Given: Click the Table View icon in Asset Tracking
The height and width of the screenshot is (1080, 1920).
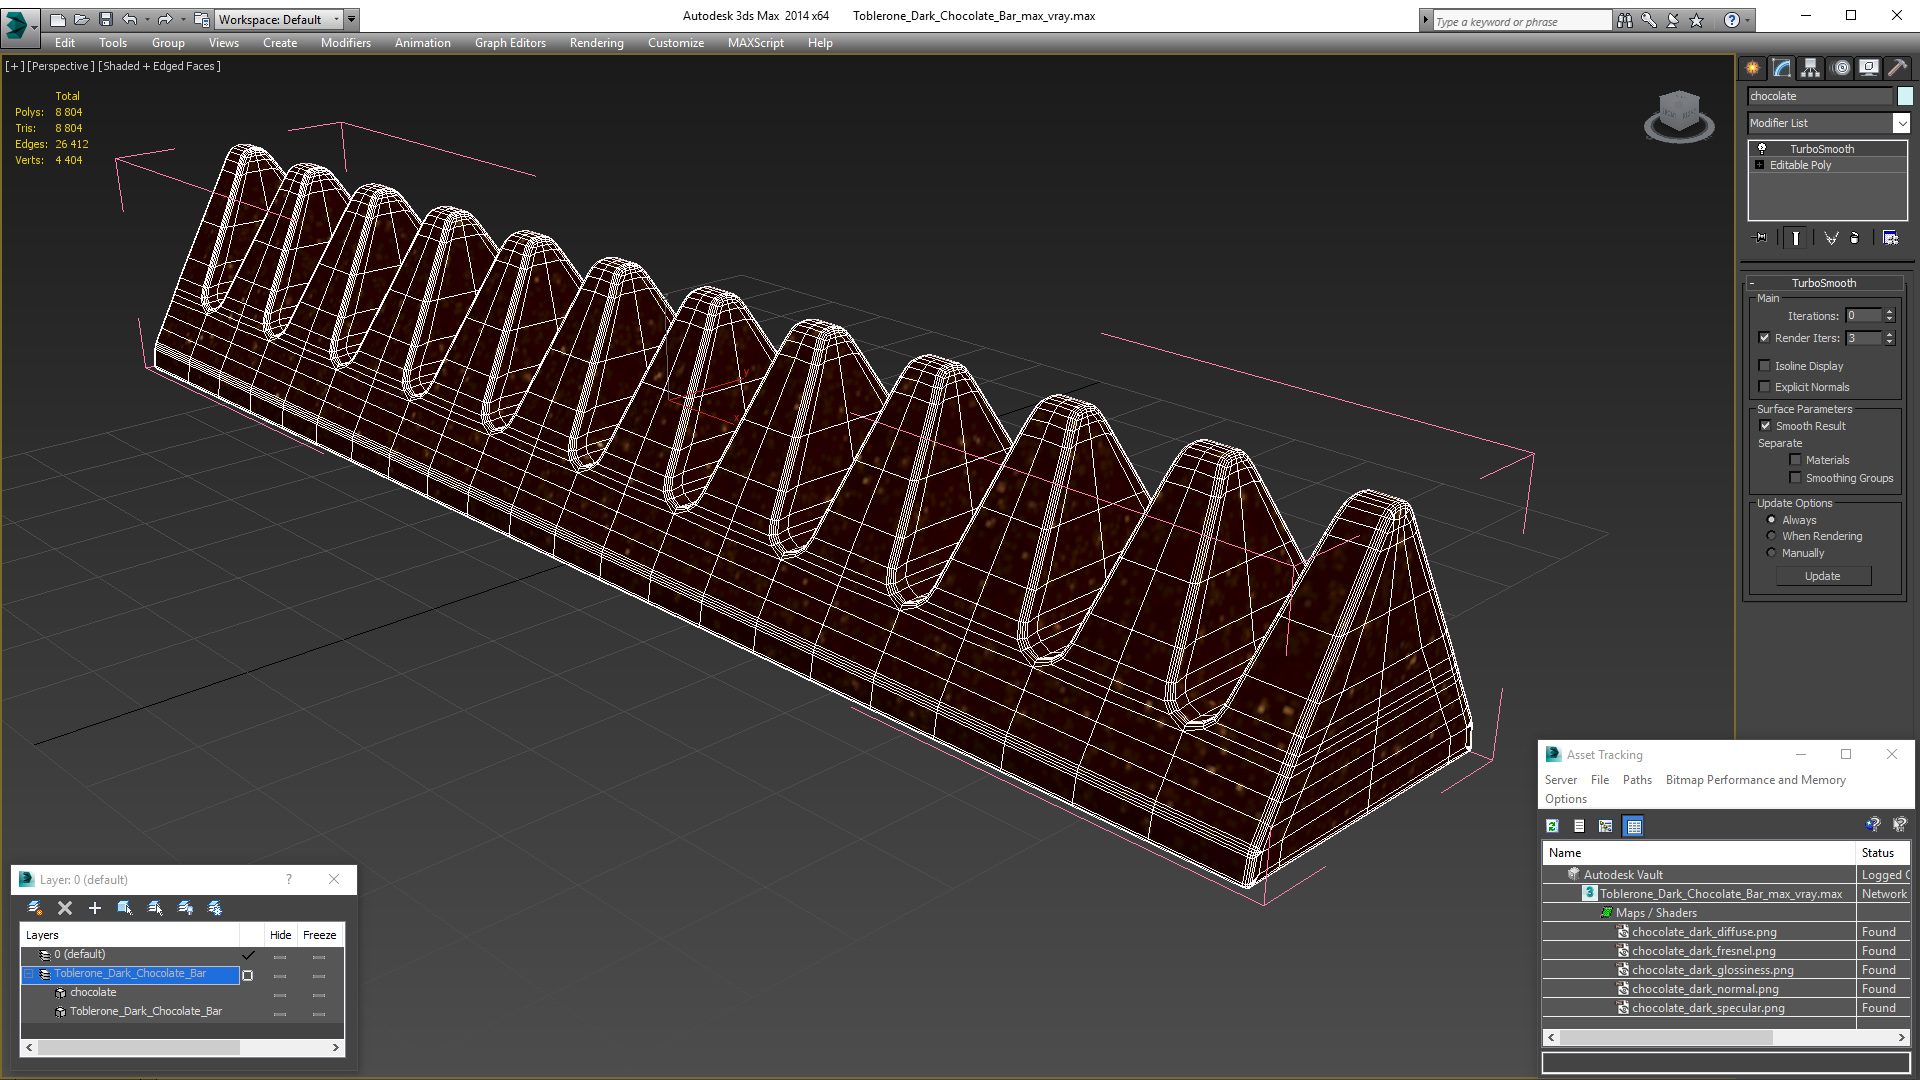Looking at the screenshot, I should click(1633, 826).
